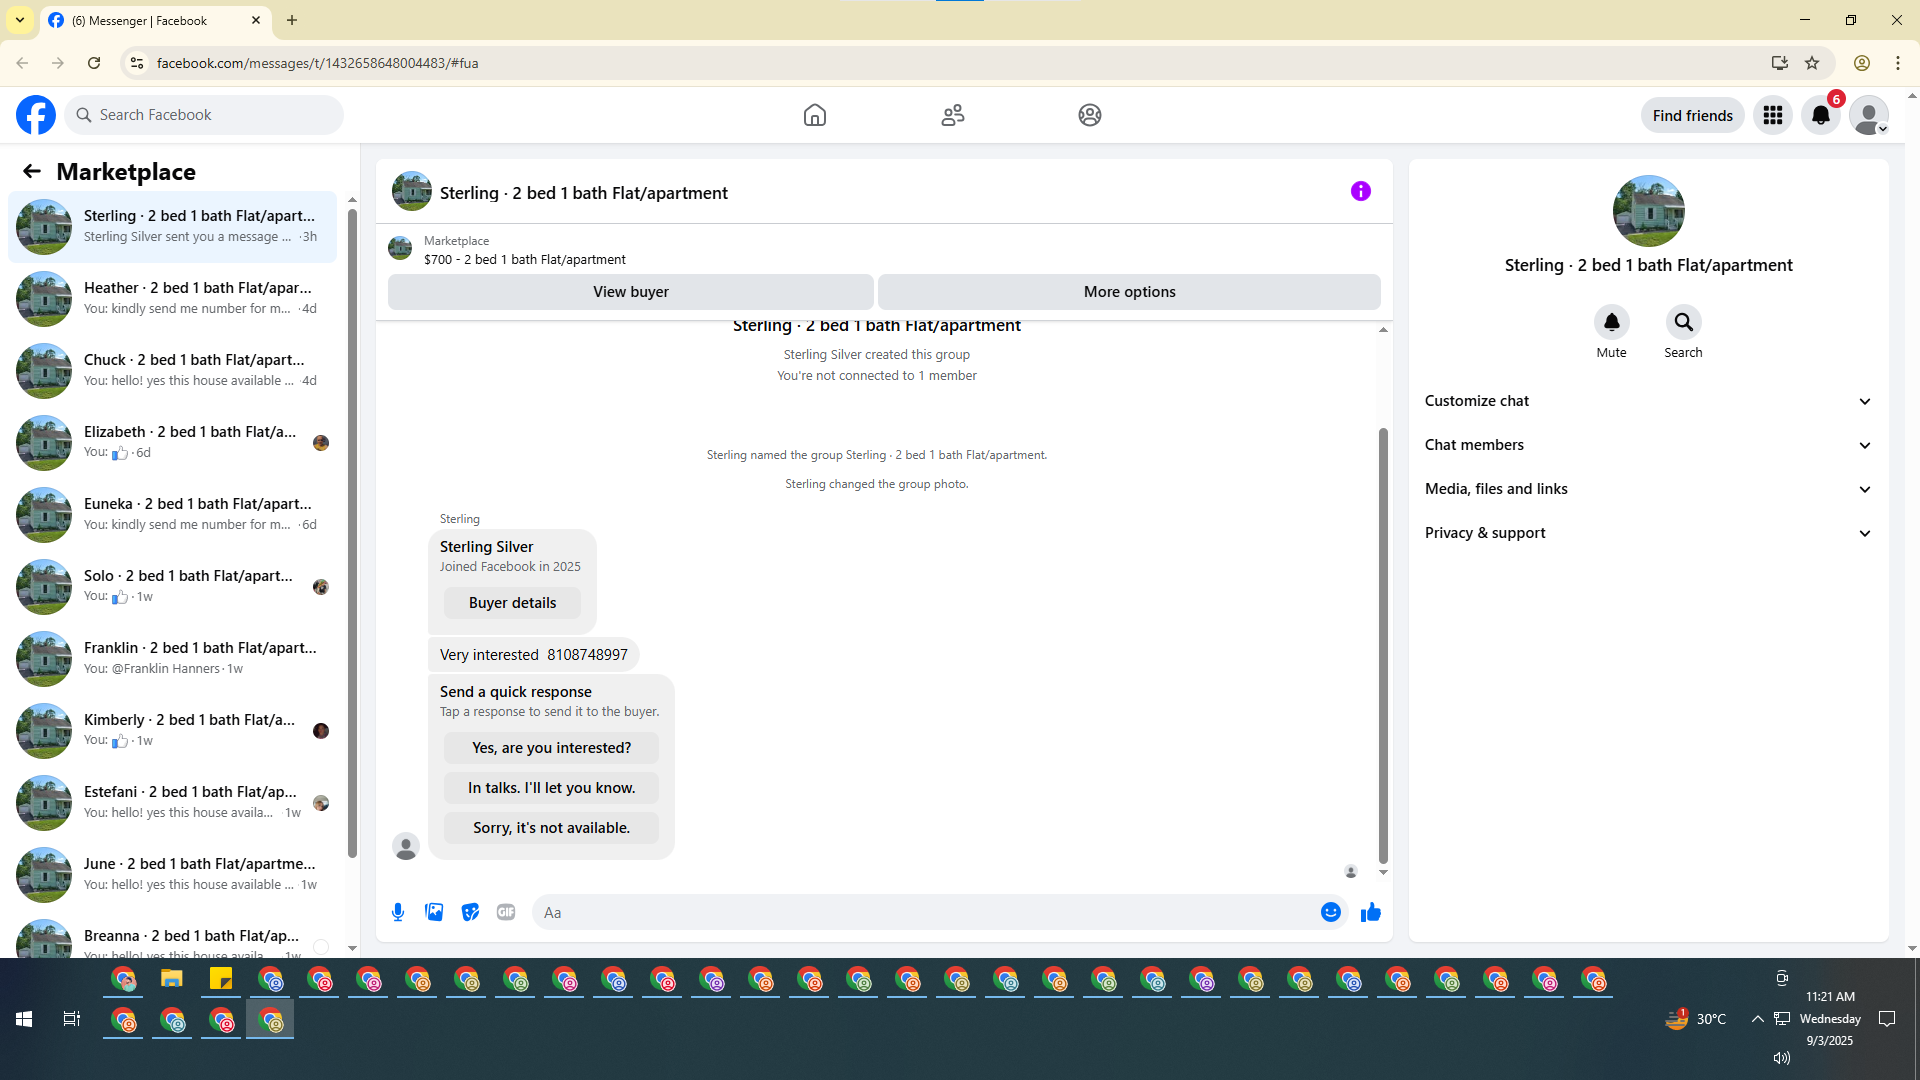The image size is (1920, 1080).
Task: Expand Media, files and links section
Action: [x=1648, y=489]
